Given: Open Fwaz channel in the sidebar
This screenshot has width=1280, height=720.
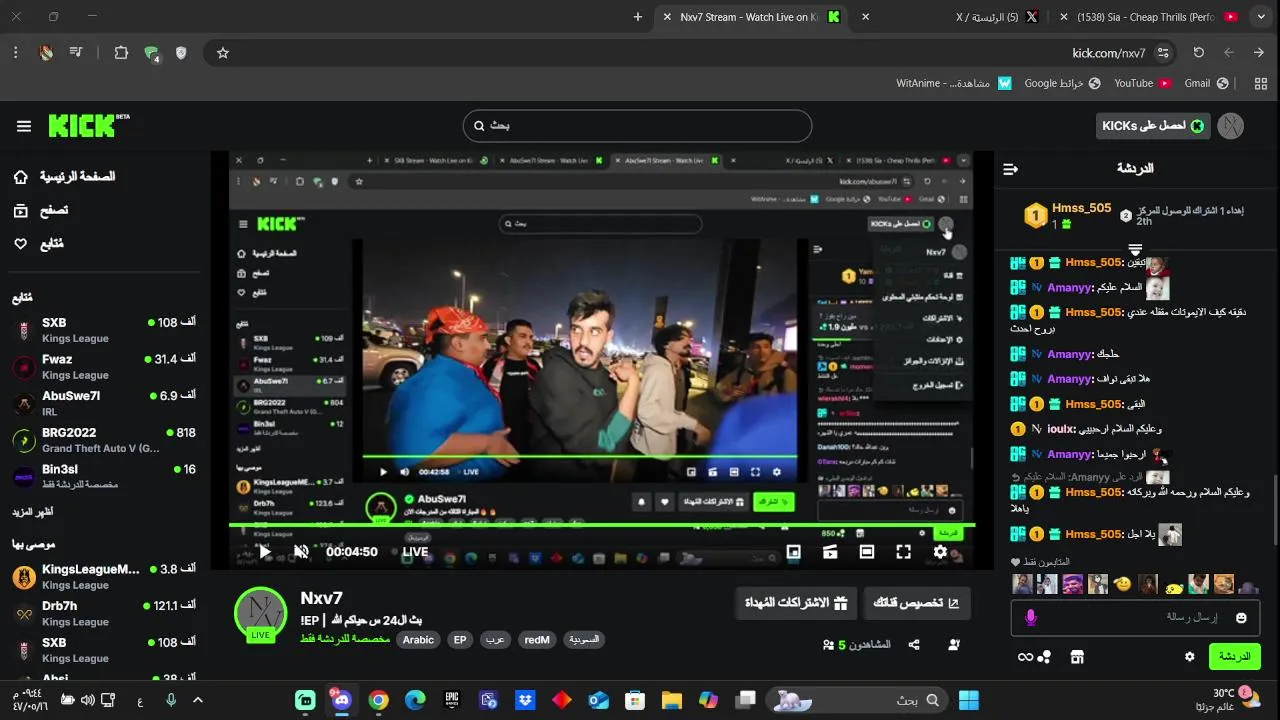Looking at the screenshot, I should tap(104, 366).
